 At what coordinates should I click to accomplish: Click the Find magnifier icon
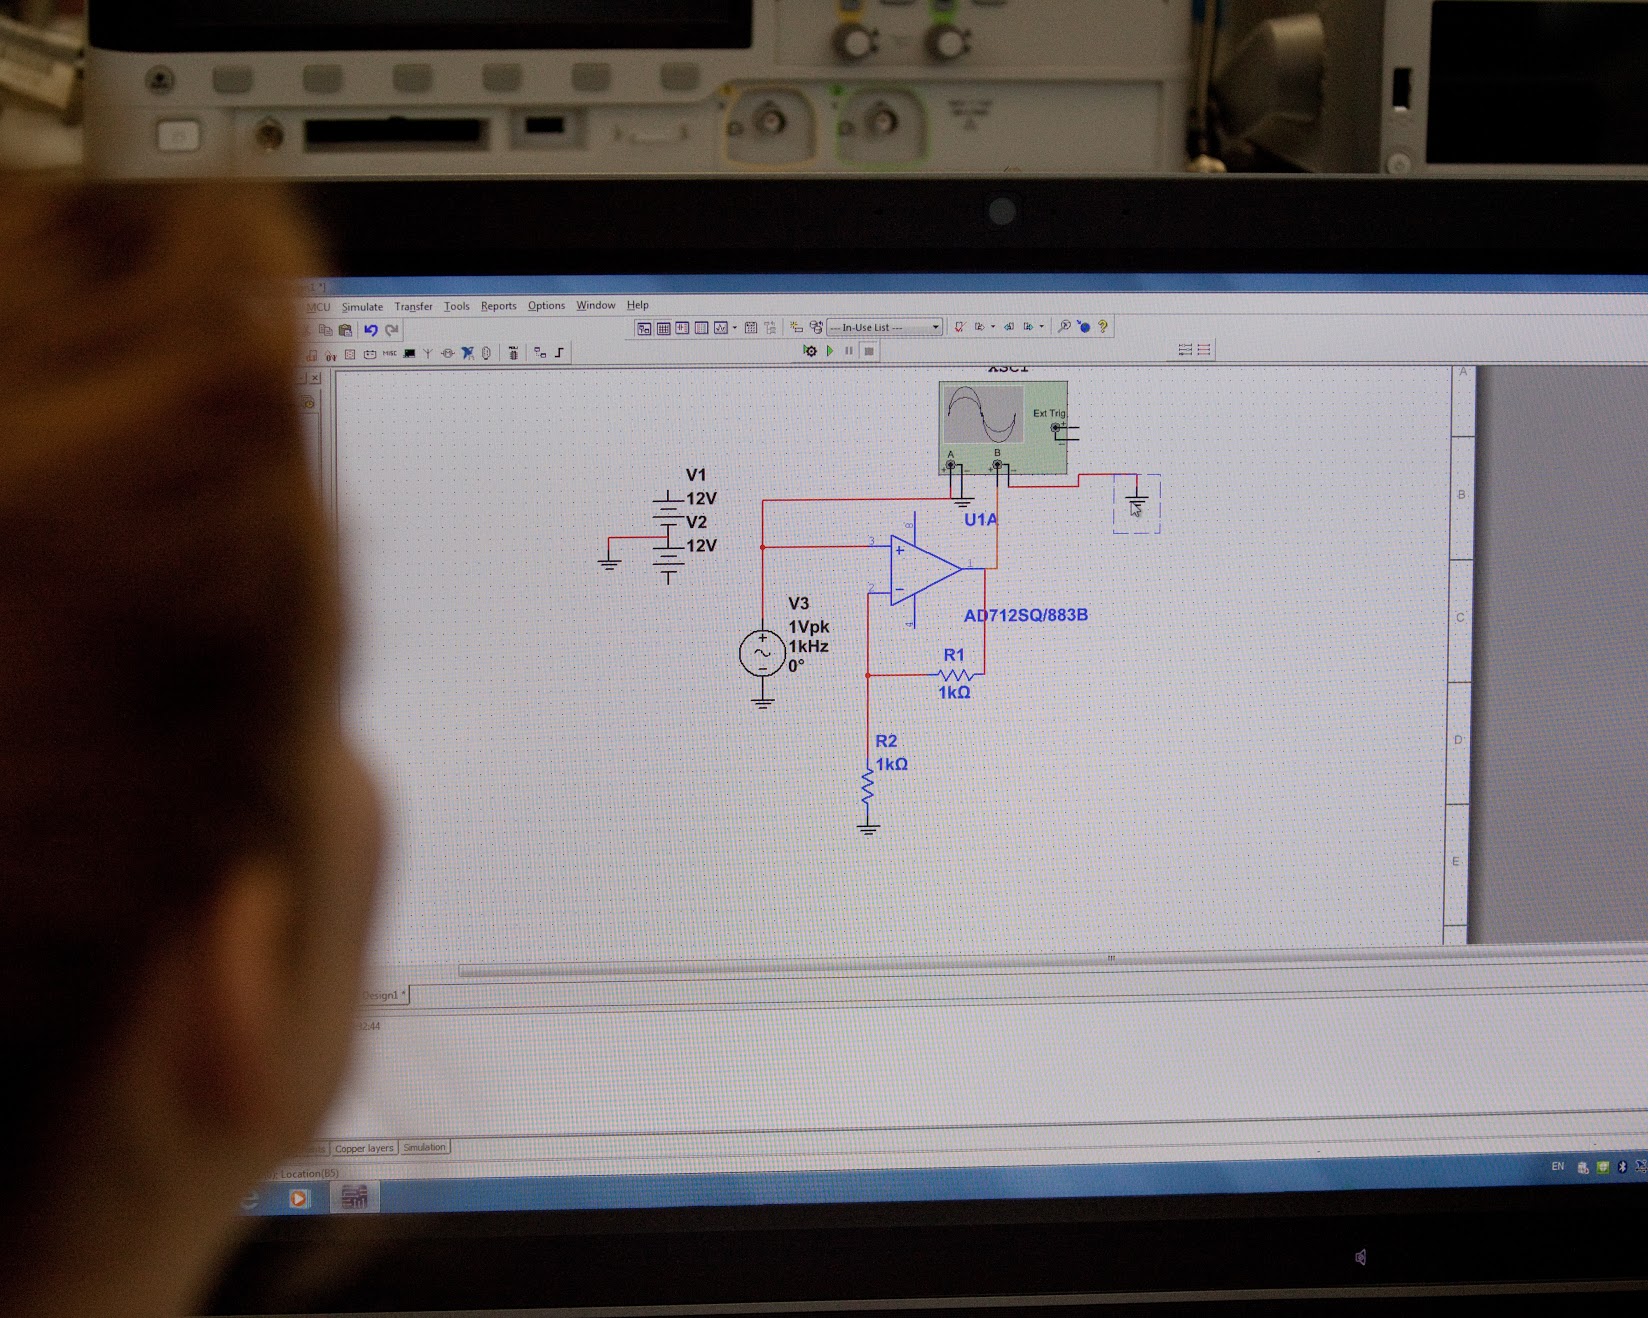tap(1064, 326)
